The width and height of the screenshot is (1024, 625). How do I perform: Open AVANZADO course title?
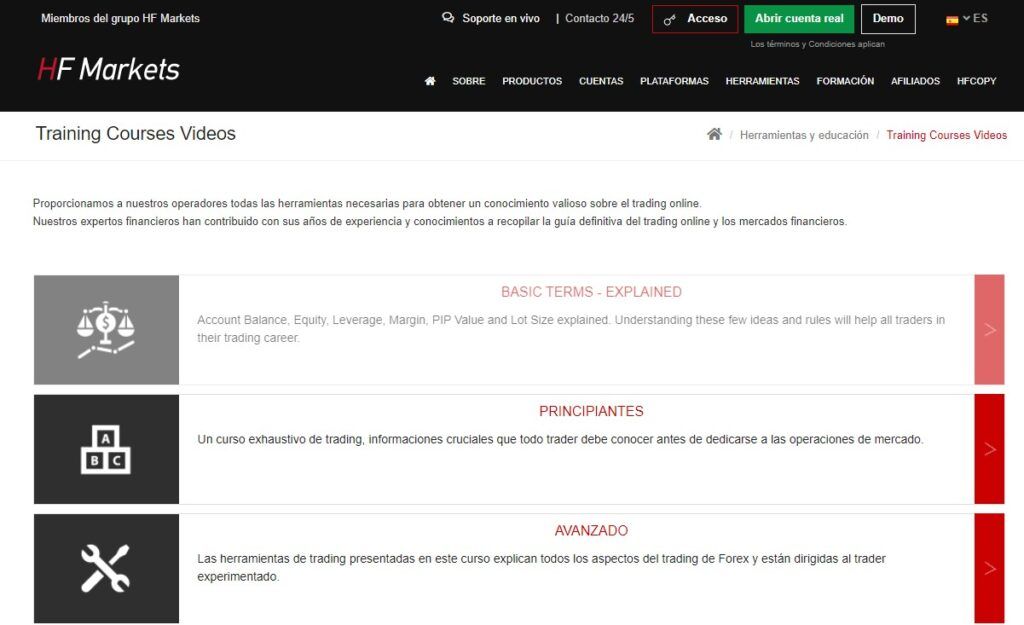click(x=591, y=530)
